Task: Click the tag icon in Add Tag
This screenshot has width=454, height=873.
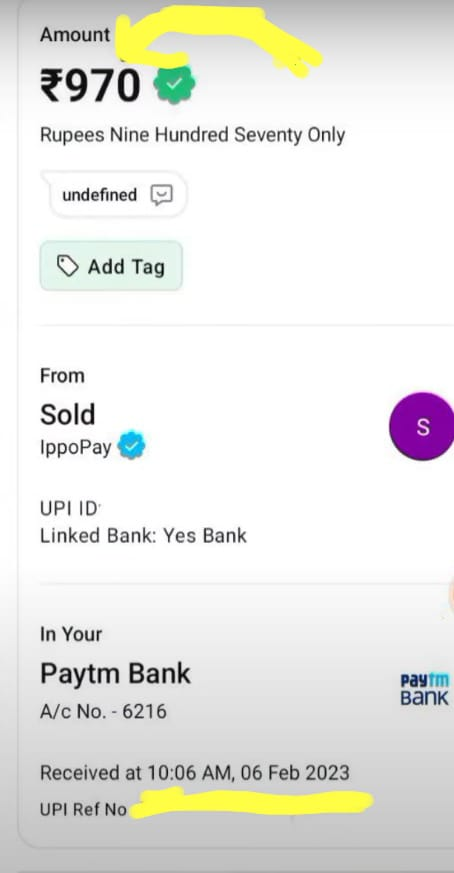Action: coord(68,267)
